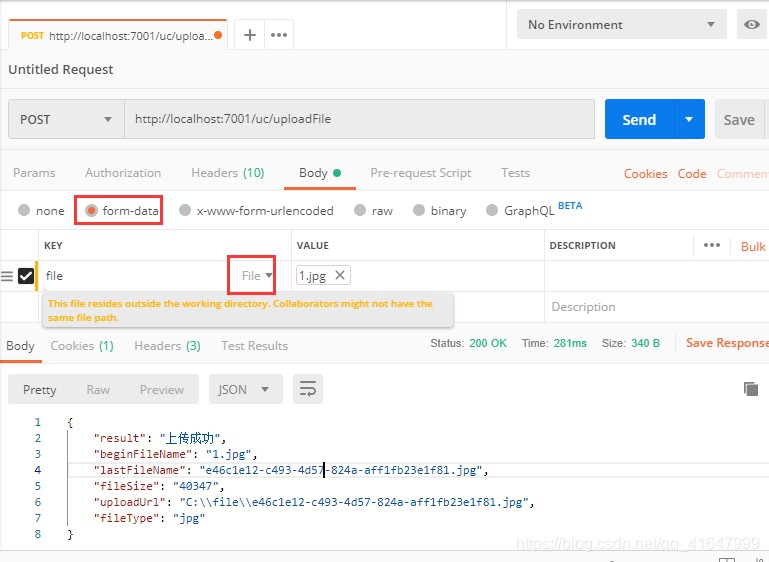769x562 pixels.
Task: Choose the x-www-form-urlencoded radio option
Action: pyautogui.click(x=185, y=211)
